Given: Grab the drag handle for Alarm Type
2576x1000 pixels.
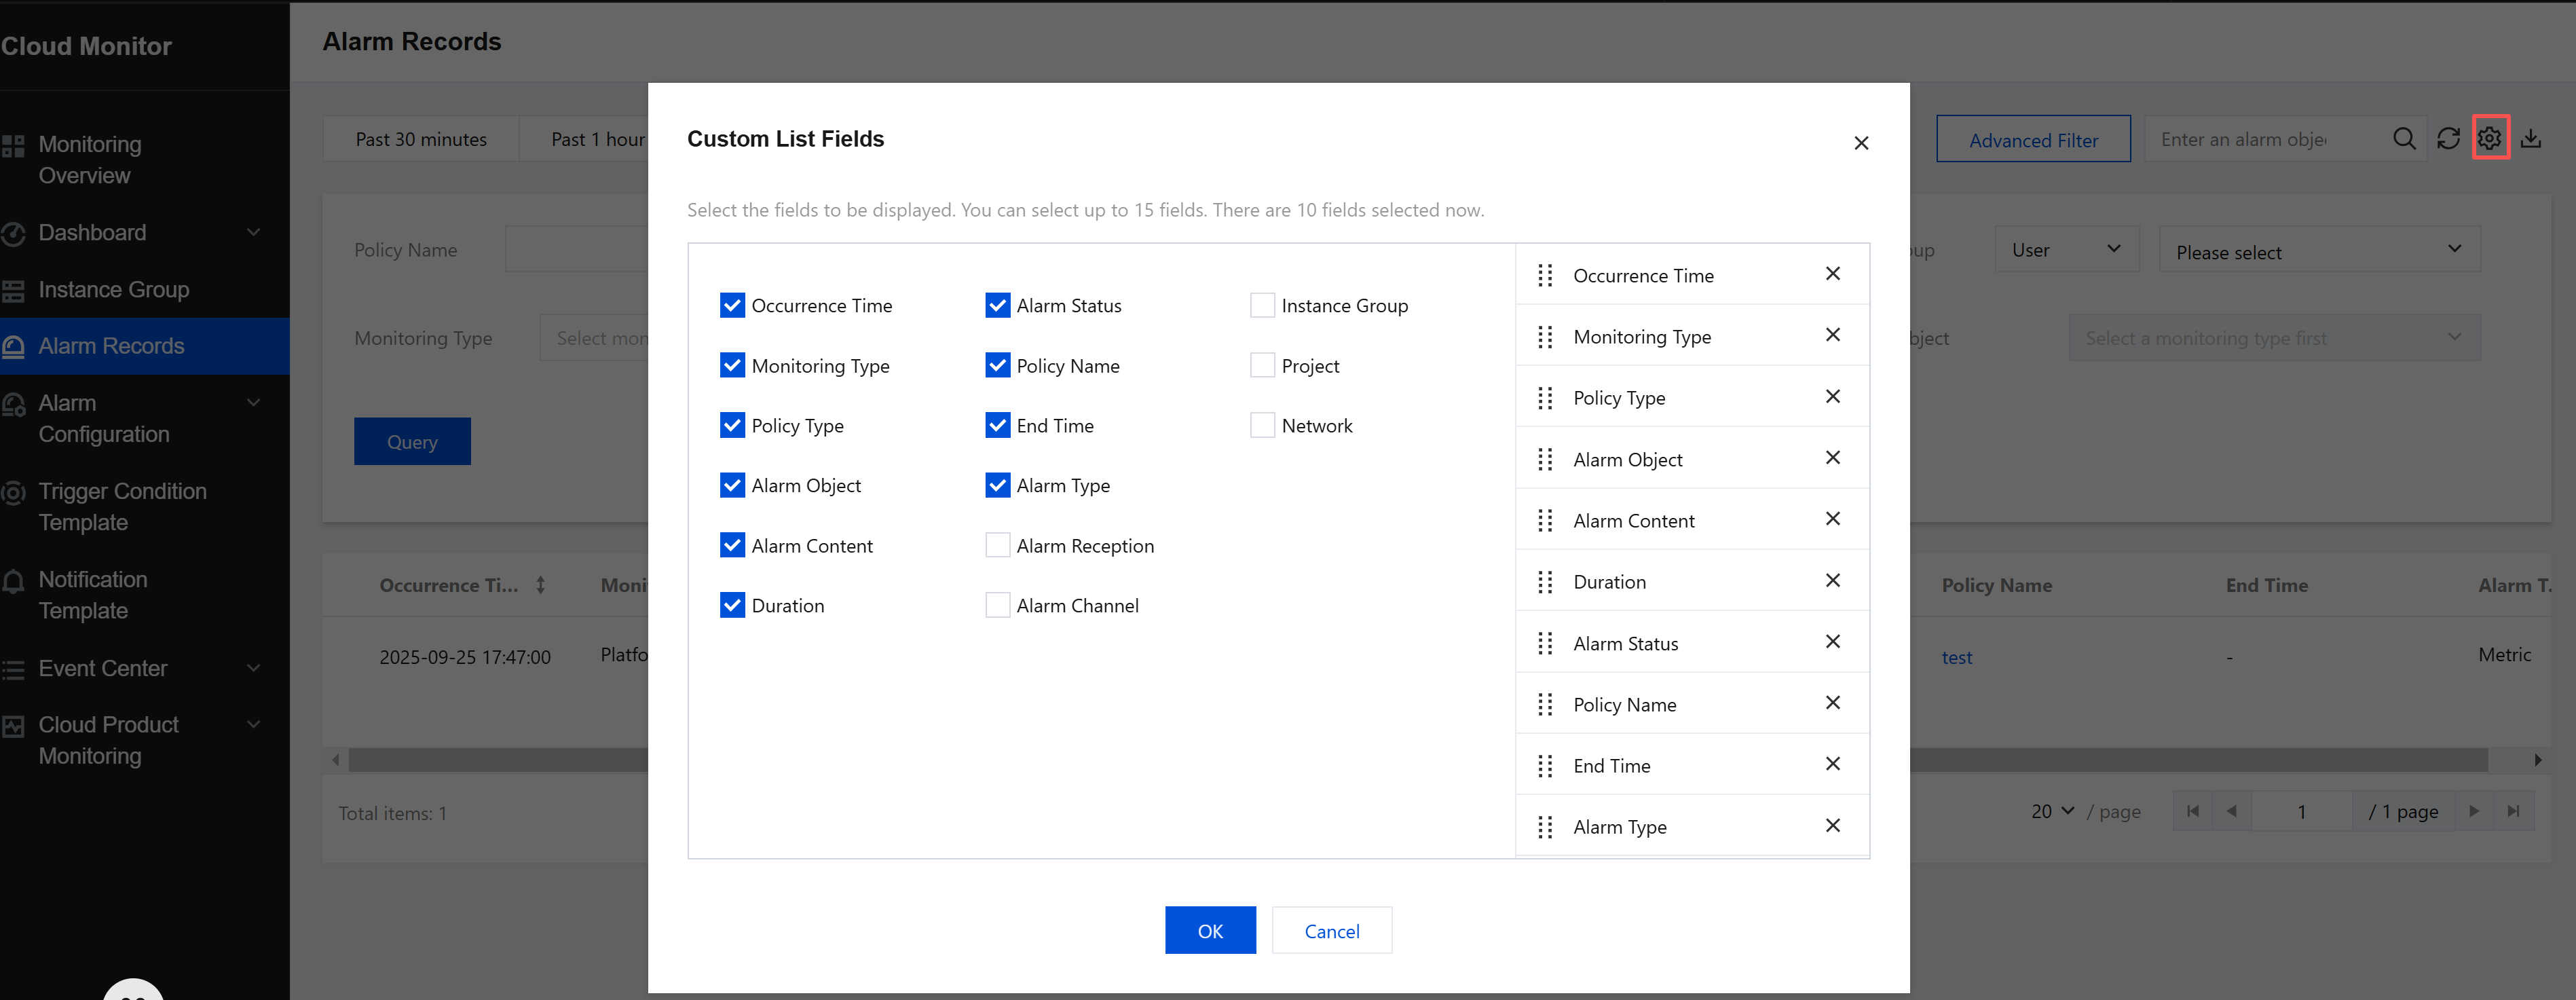Looking at the screenshot, I should (1545, 827).
